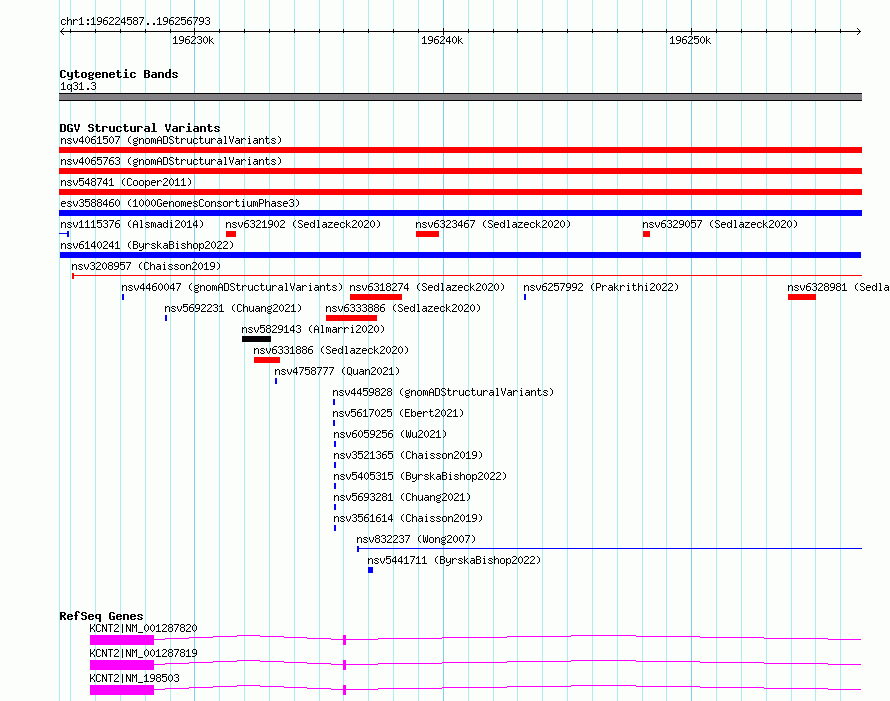890x701 pixels.
Task: Click the nsv6323467 red variant bar
Action: tap(427, 234)
